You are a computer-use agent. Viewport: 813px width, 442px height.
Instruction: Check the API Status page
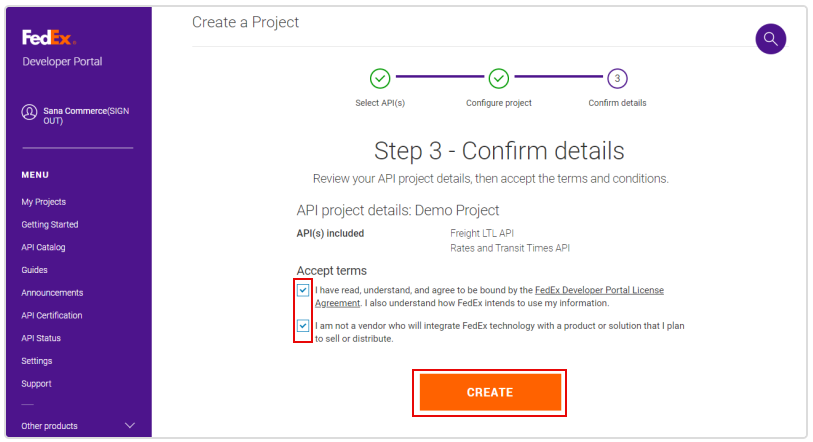pos(41,338)
